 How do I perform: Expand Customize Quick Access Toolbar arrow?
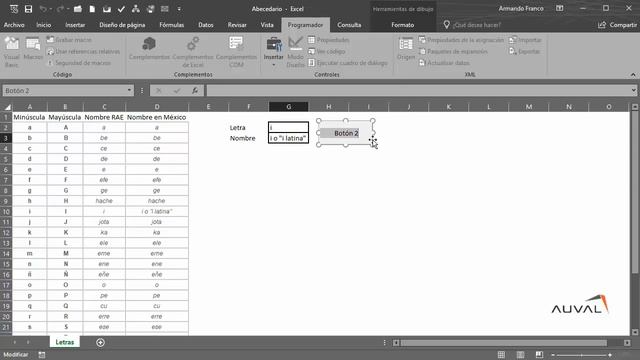coord(179,9)
